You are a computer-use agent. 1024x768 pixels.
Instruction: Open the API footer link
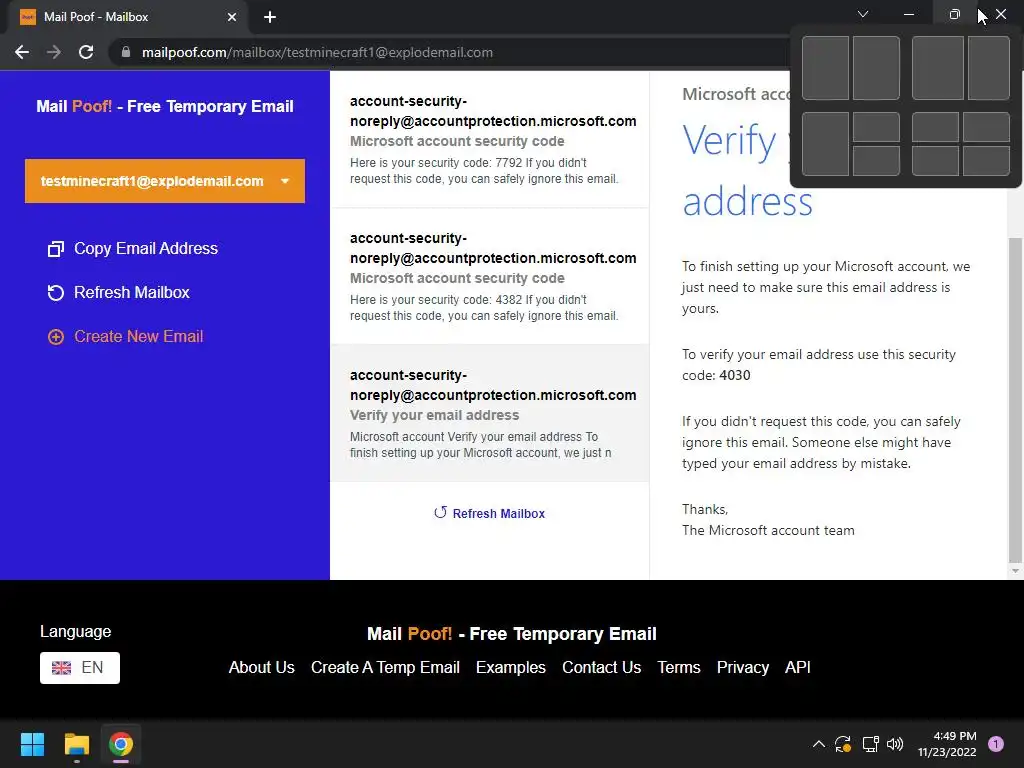point(797,667)
